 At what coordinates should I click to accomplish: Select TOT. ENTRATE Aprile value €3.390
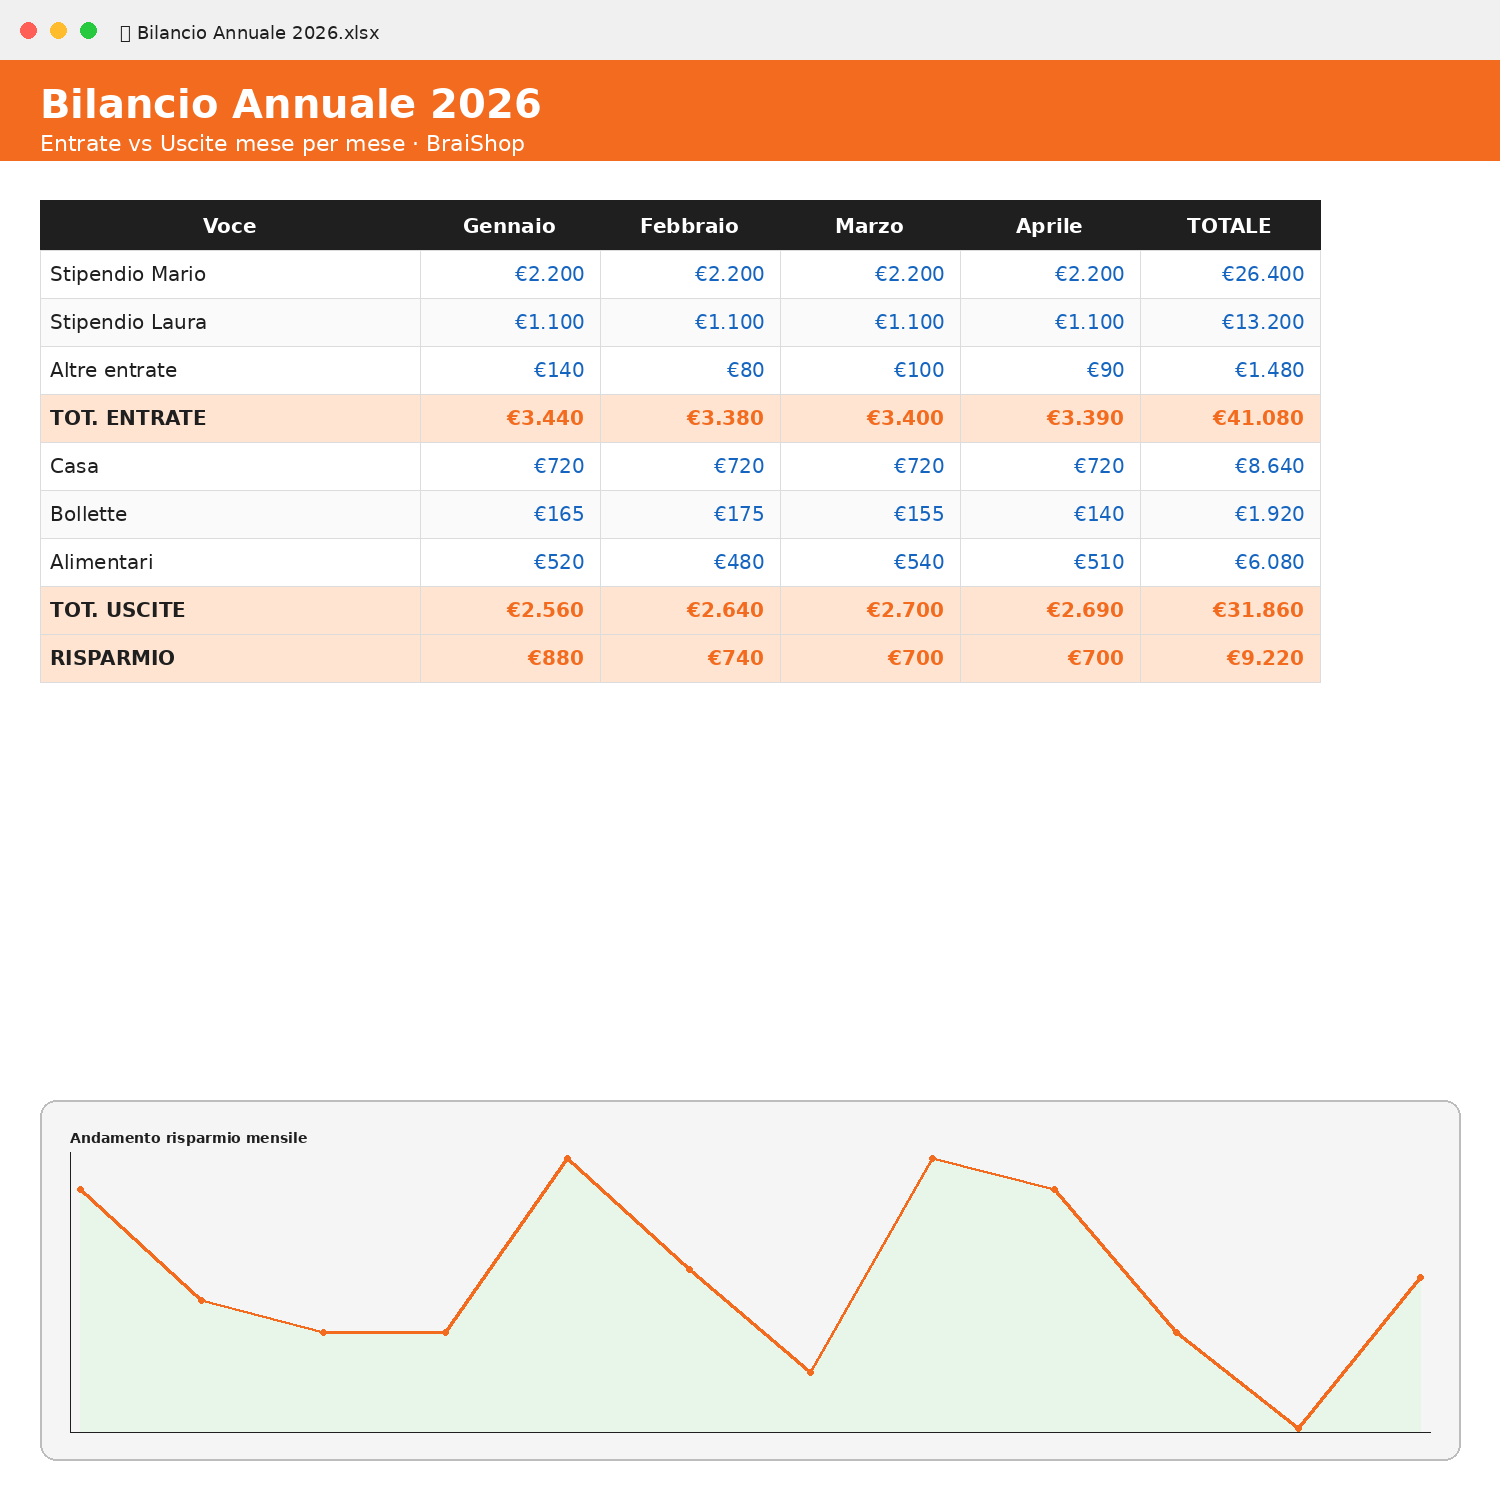point(1050,418)
